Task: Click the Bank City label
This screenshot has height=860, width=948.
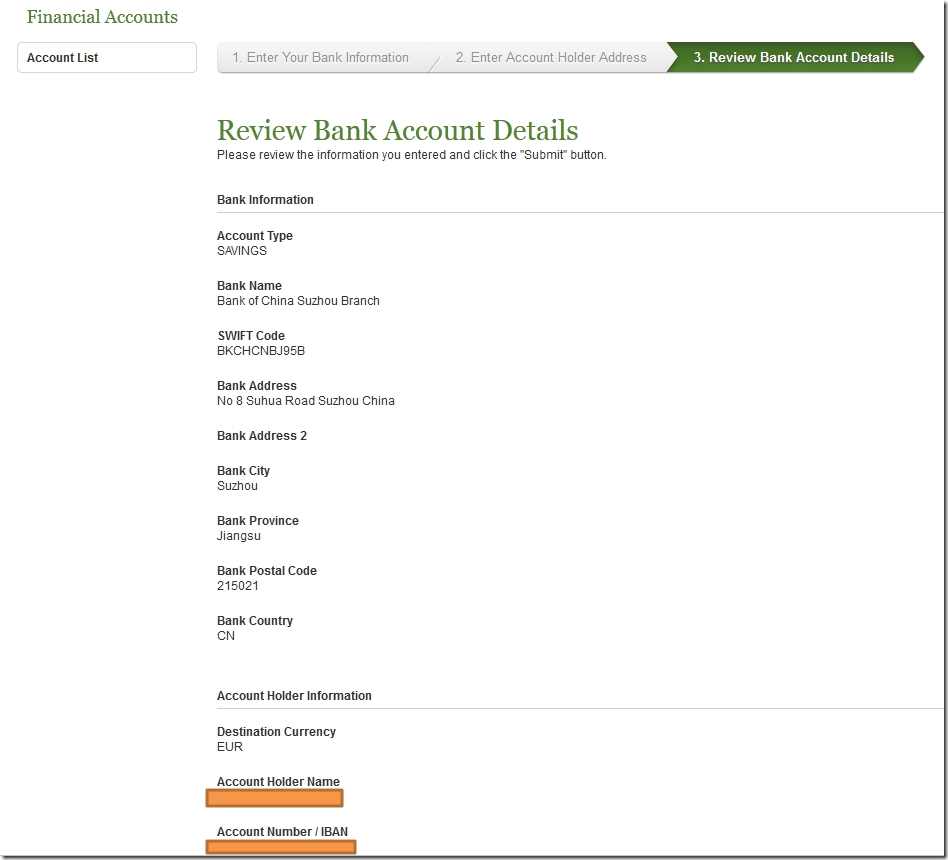Action: click(243, 471)
